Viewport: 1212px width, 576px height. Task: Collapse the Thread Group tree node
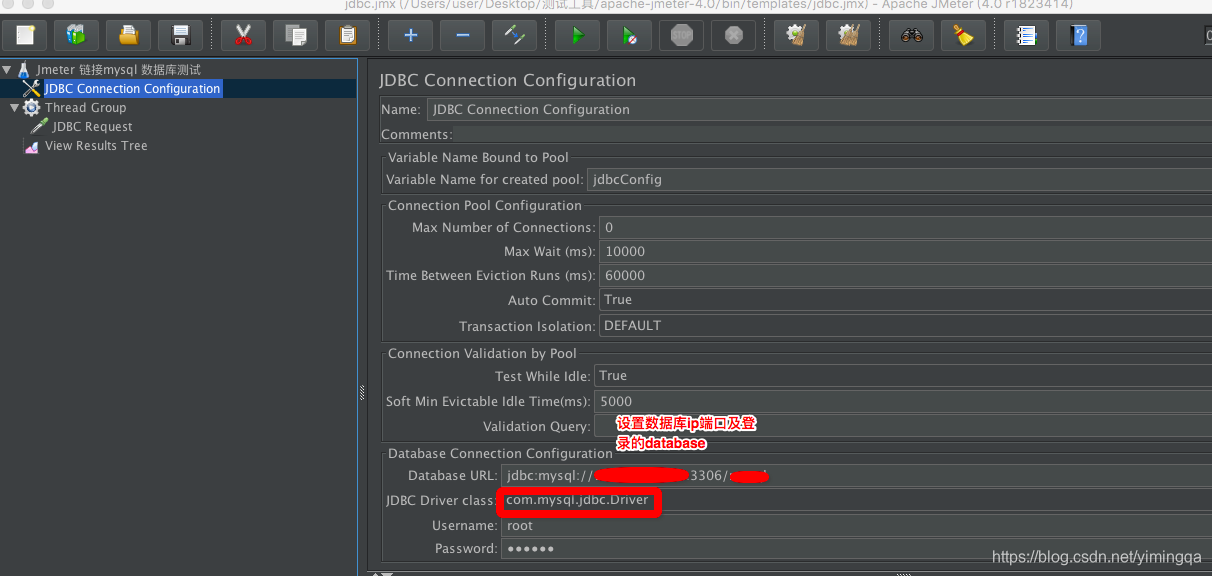pos(15,108)
